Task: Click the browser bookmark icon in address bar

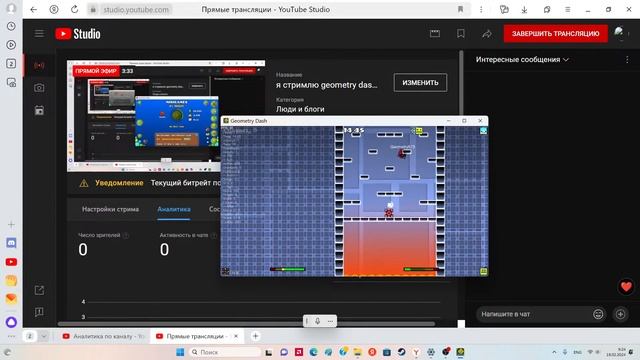Action: (460, 9)
